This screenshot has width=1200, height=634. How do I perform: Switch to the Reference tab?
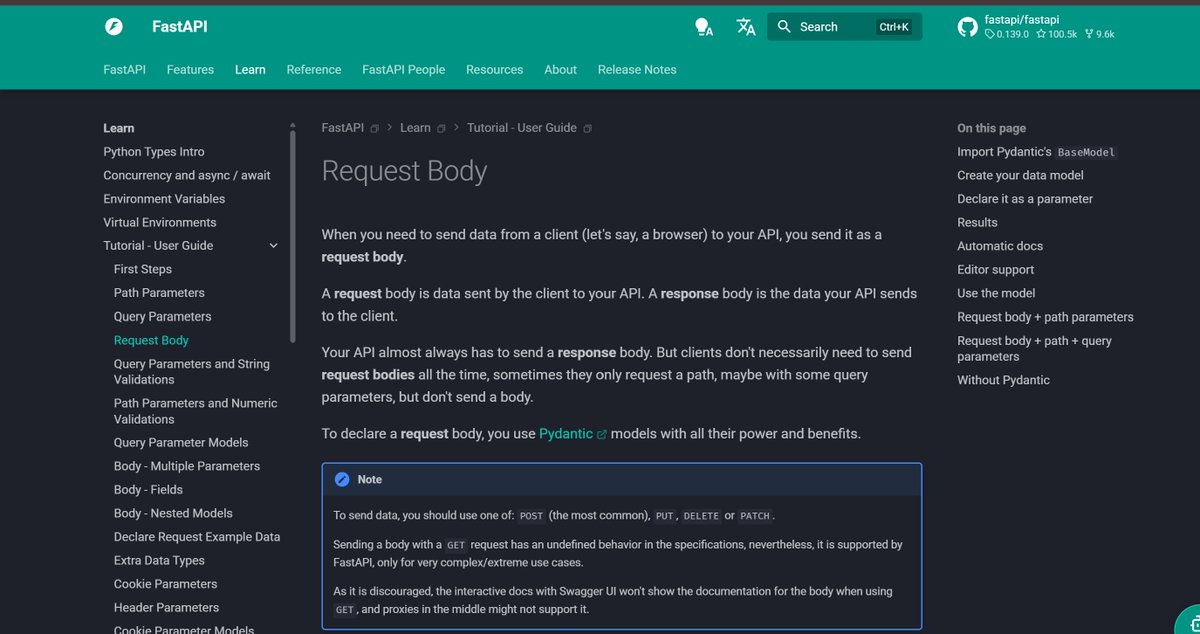point(314,70)
